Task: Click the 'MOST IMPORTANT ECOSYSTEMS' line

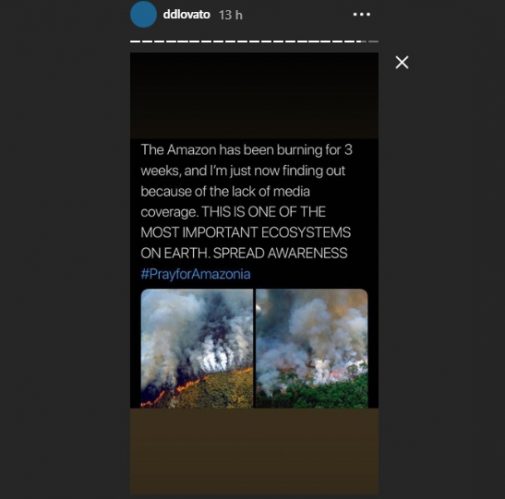Action: 246,232
